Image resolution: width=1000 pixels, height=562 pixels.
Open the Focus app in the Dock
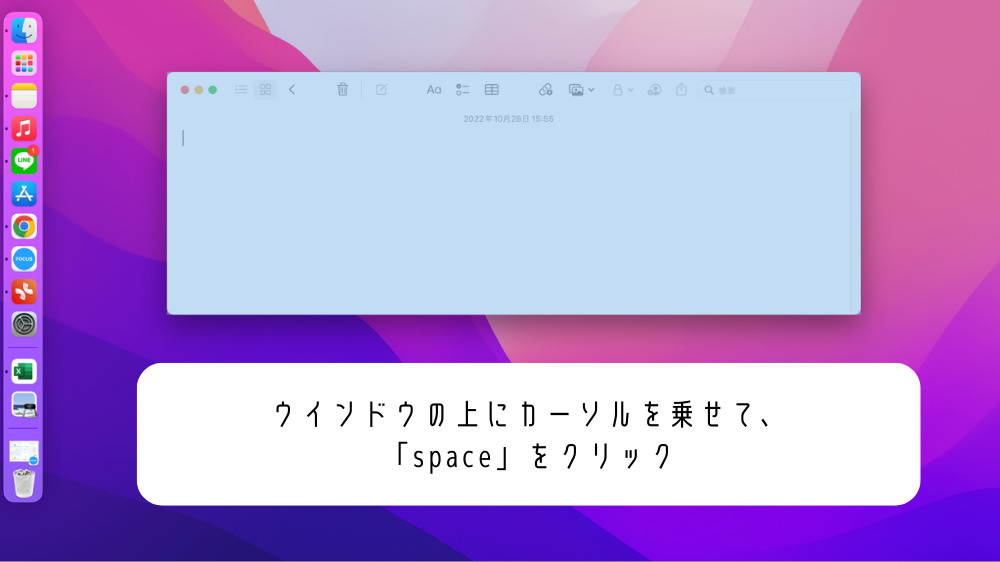(24, 259)
